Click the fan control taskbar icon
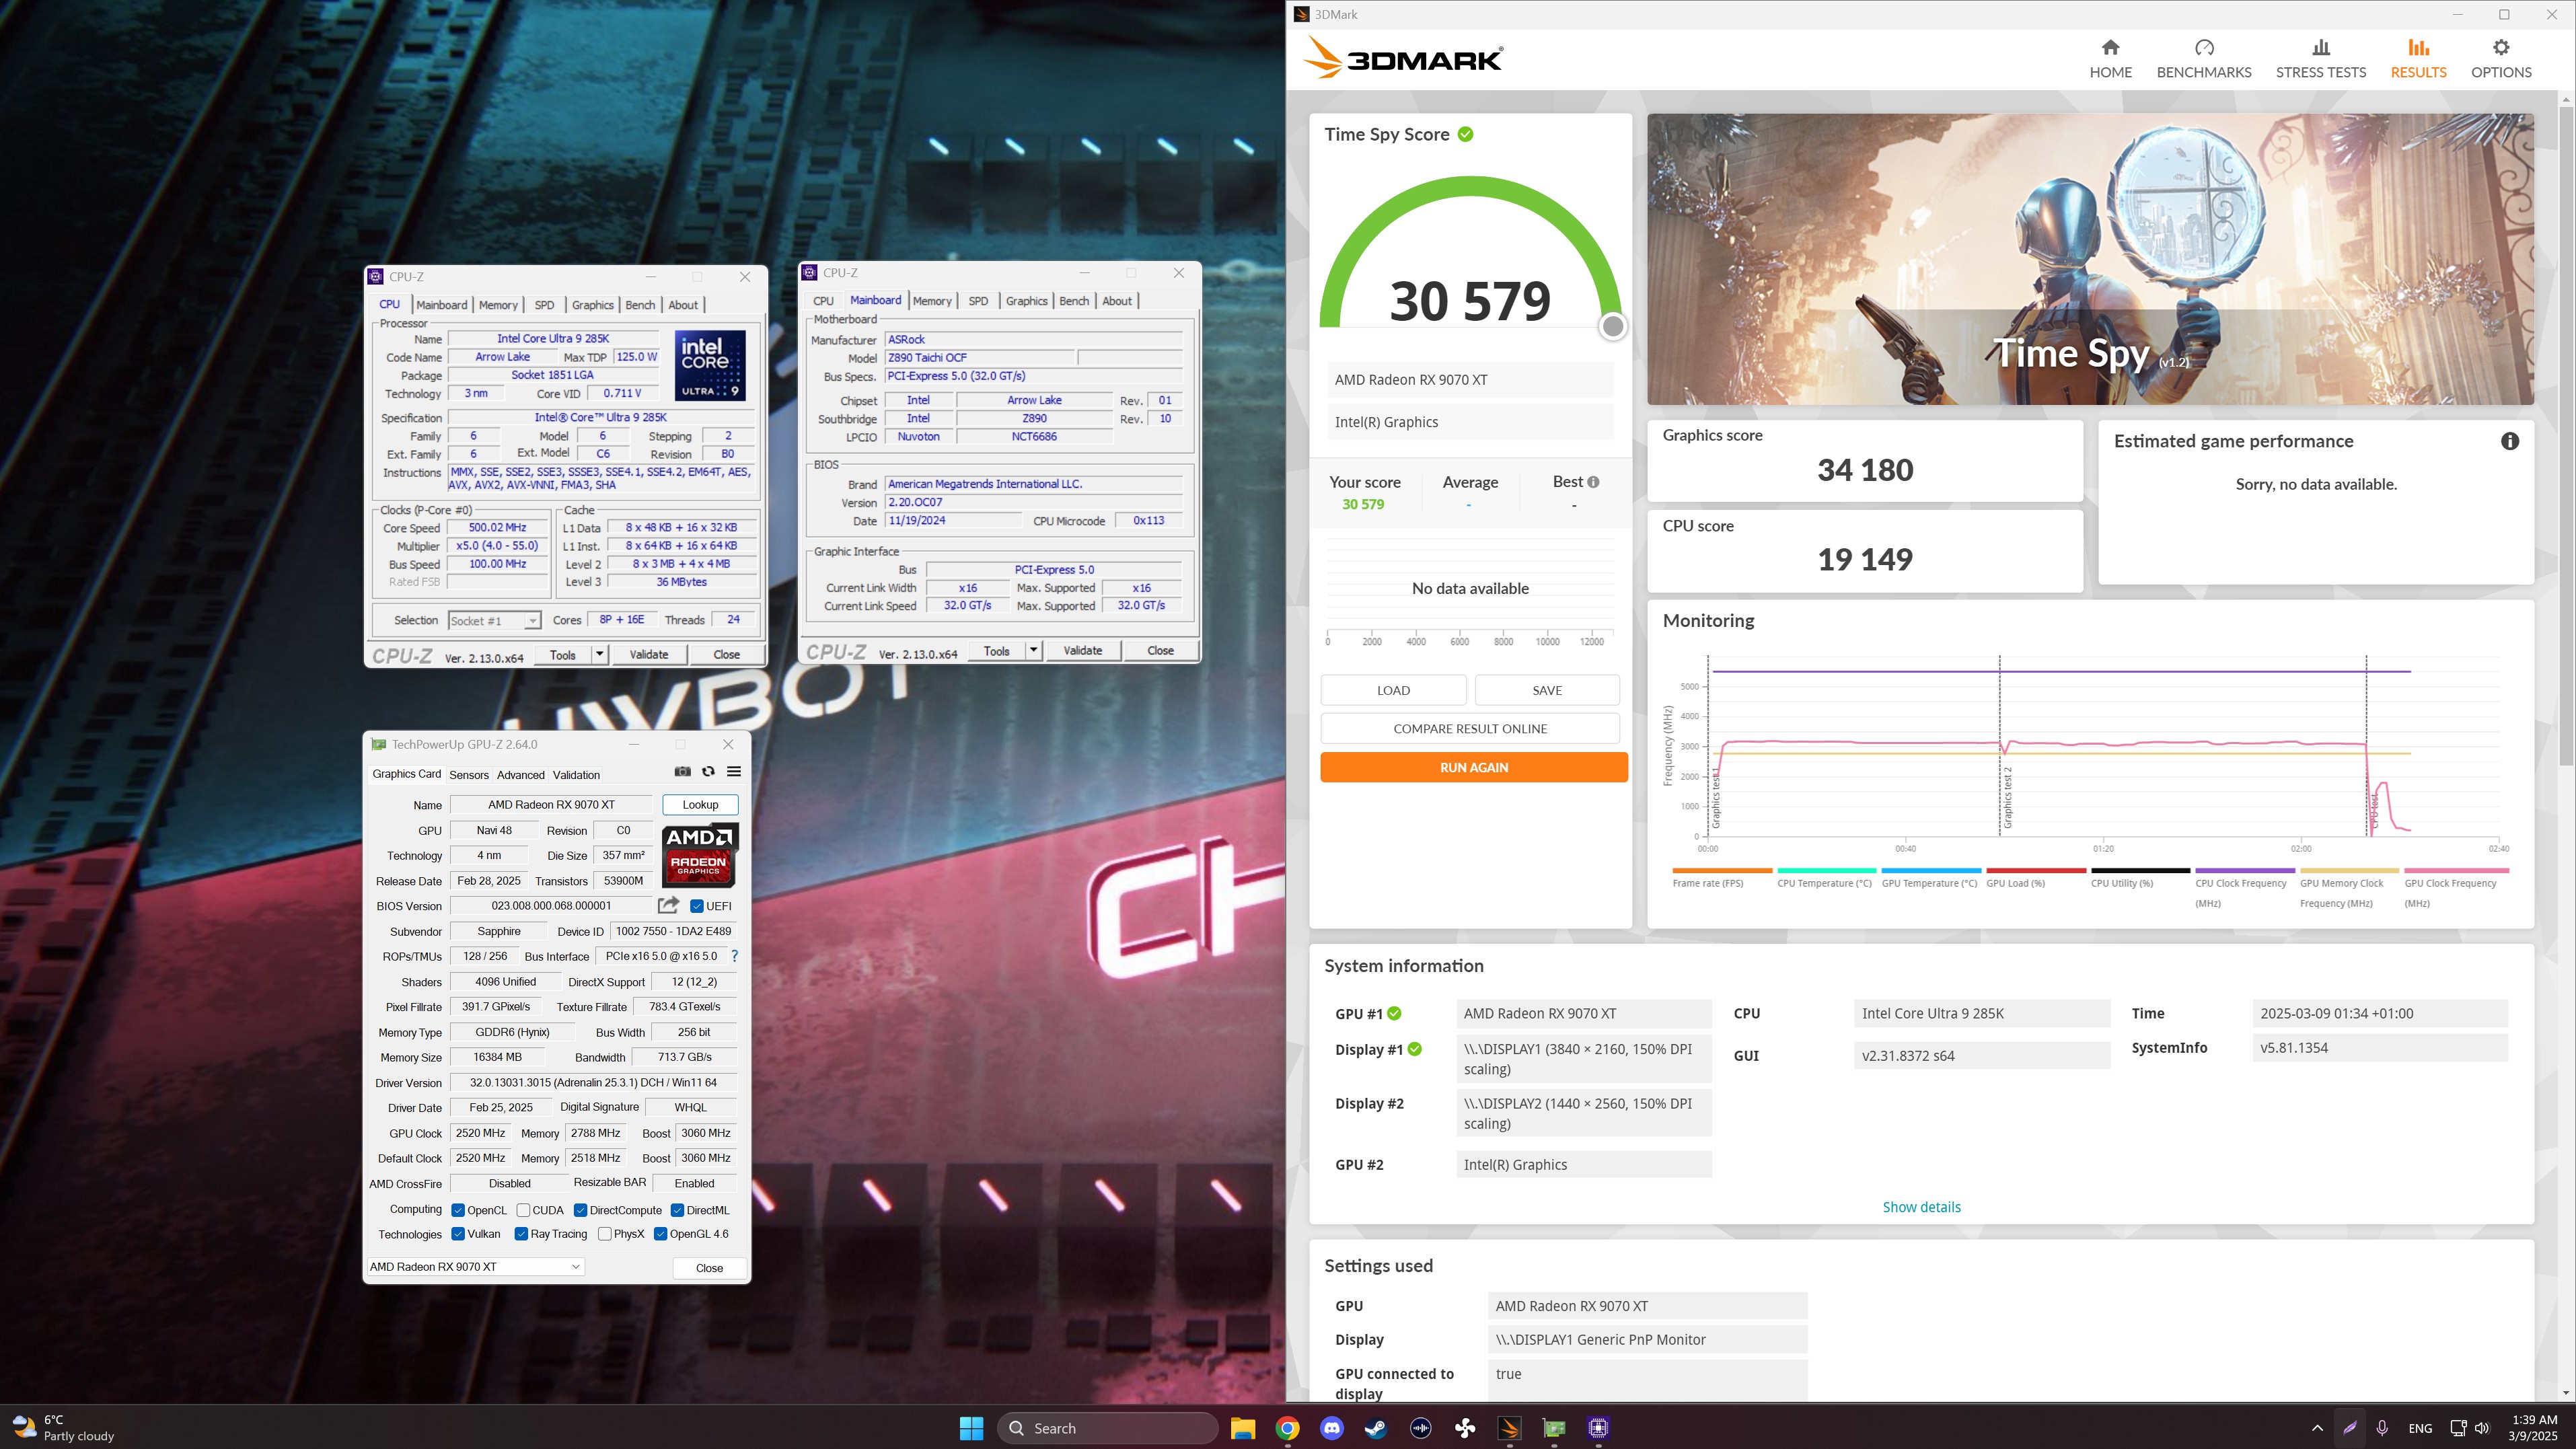 [x=1465, y=1428]
